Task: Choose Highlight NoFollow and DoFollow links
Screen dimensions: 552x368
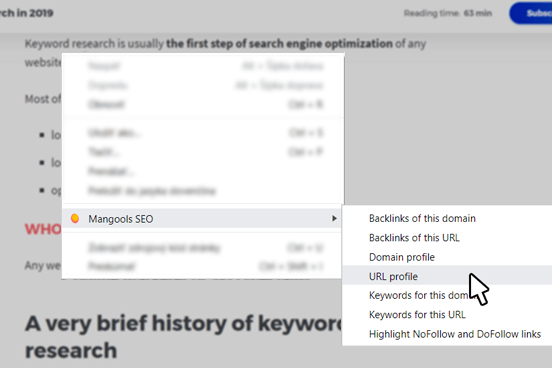Action: coord(455,334)
